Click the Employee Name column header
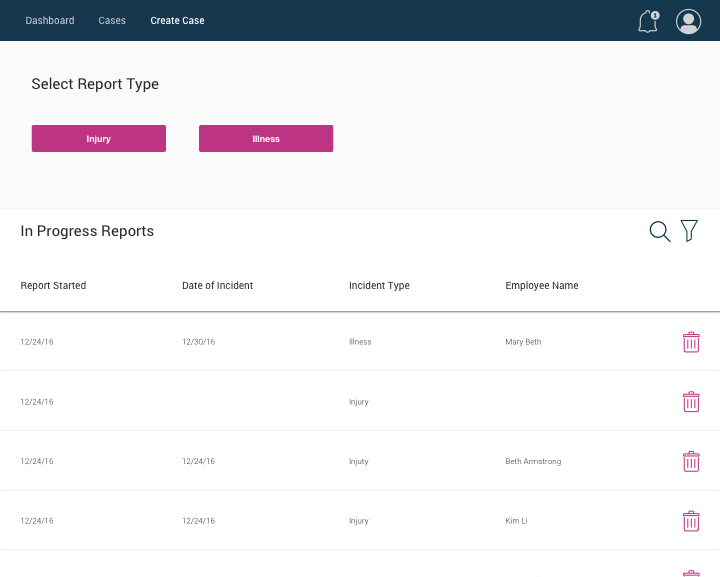The image size is (720, 577). 542,286
